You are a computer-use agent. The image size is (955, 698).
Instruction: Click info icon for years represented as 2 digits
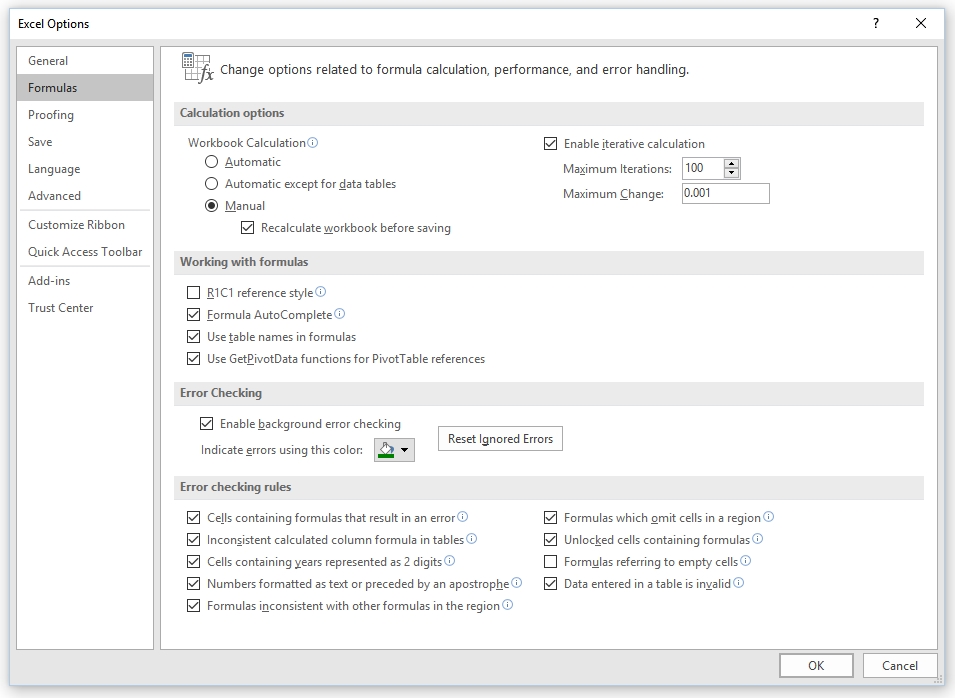450,561
